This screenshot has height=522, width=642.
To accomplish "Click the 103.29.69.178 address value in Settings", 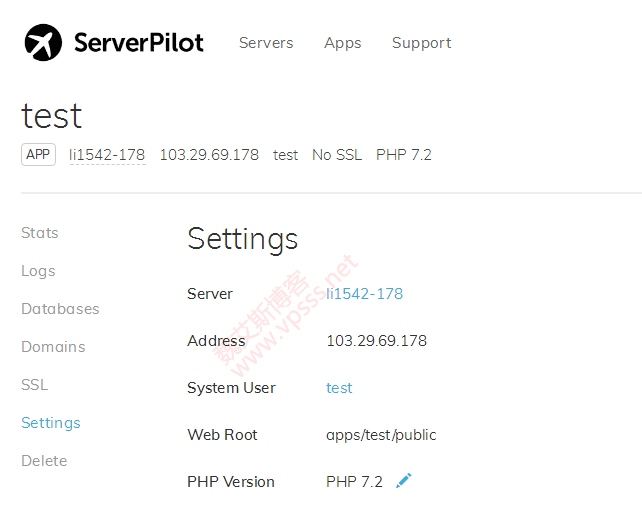I will coord(376,341).
